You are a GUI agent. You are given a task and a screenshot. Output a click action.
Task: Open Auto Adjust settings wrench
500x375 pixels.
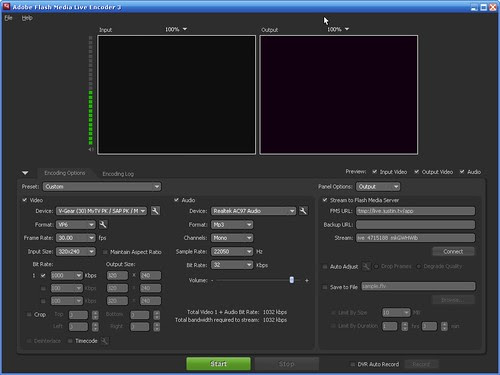[366, 266]
